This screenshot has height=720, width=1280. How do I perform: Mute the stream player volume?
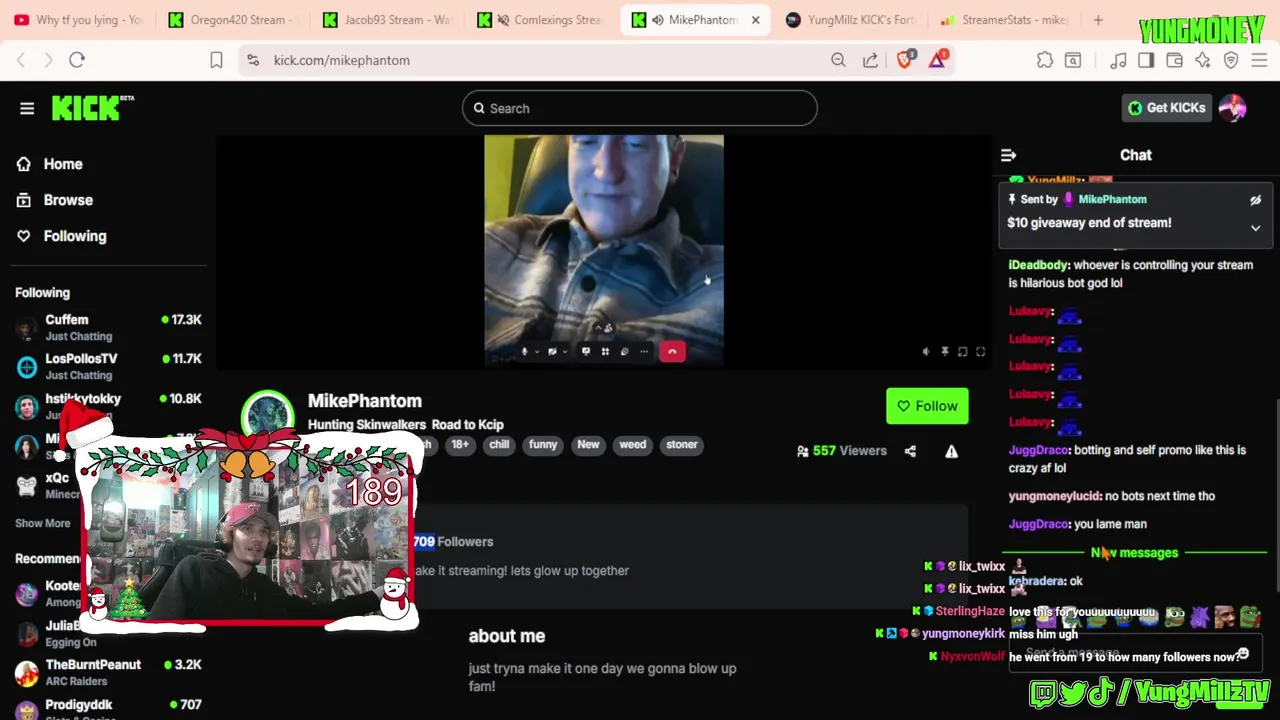pos(926,352)
